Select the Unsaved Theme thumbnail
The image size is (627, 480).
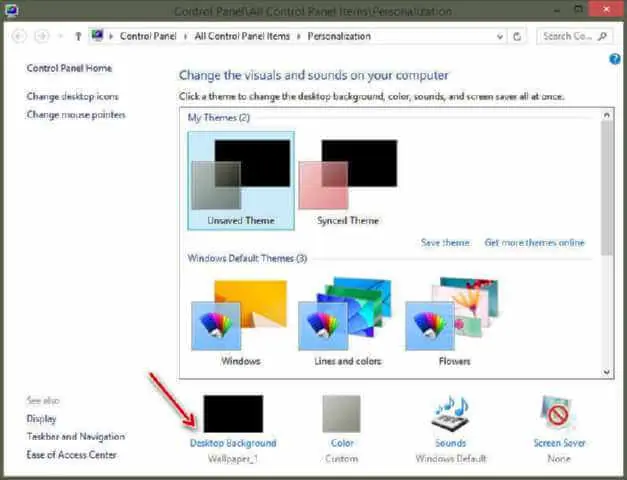241,180
